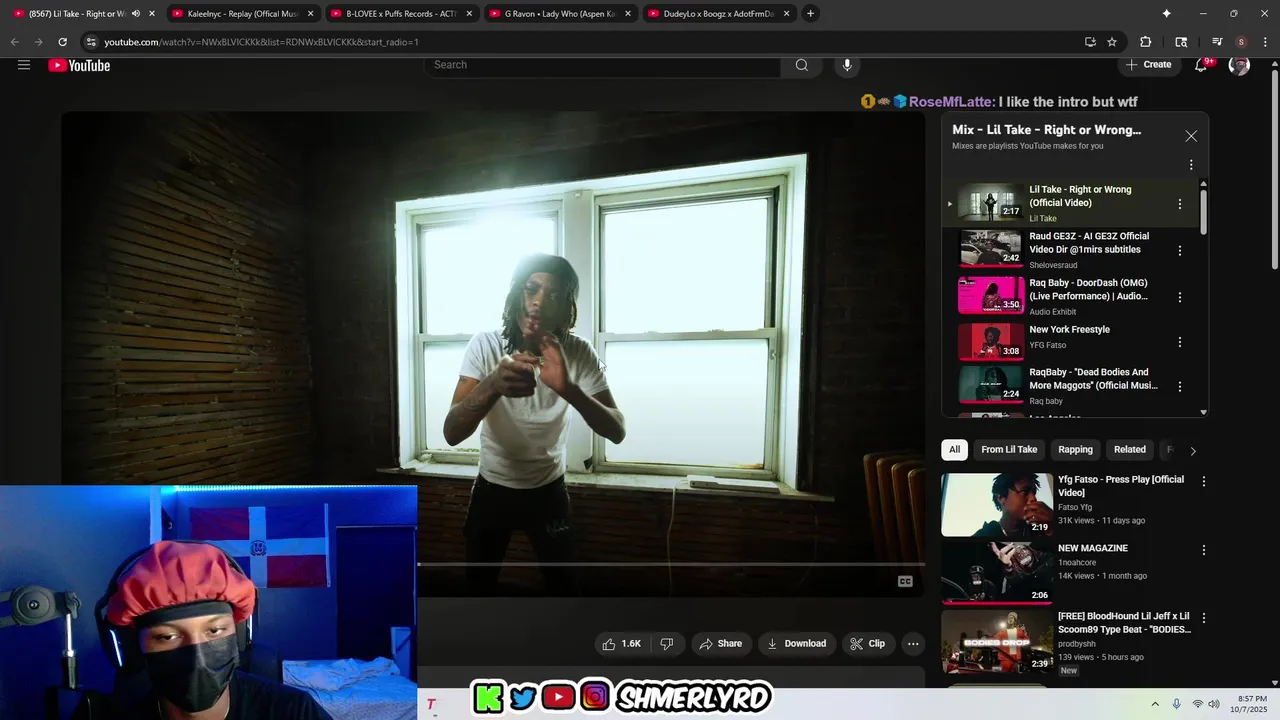Open the Windows tray hidden icons chevron
Image resolution: width=1280 pixels, height=720 pixels.
pos(1155,704)
